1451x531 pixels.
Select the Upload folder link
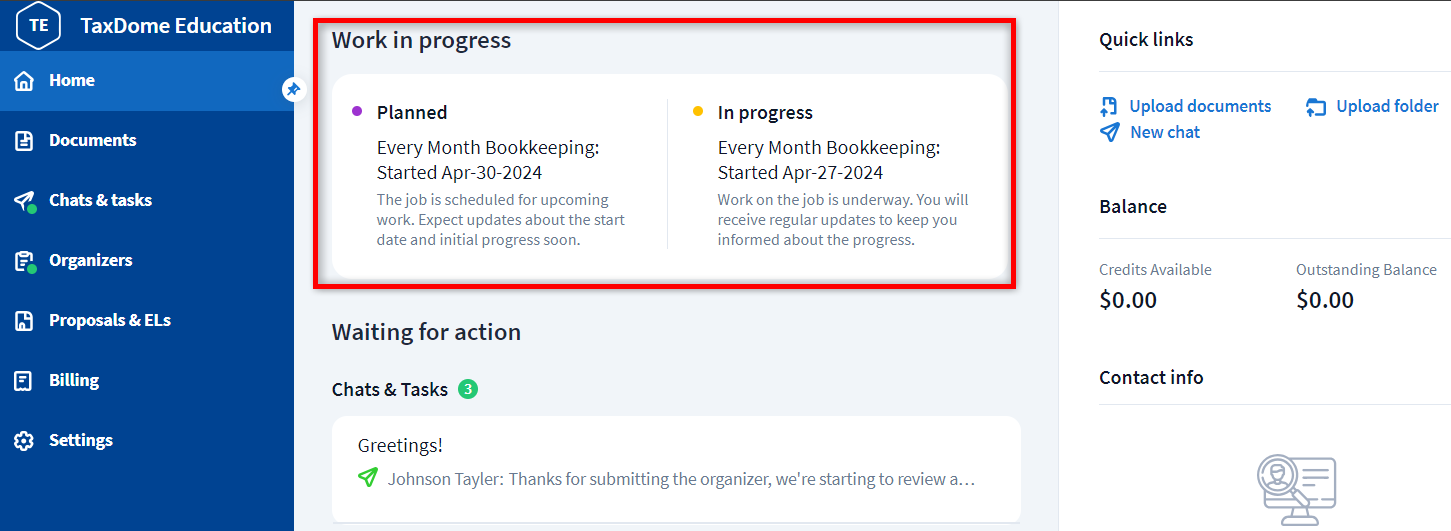point(1387,107)
